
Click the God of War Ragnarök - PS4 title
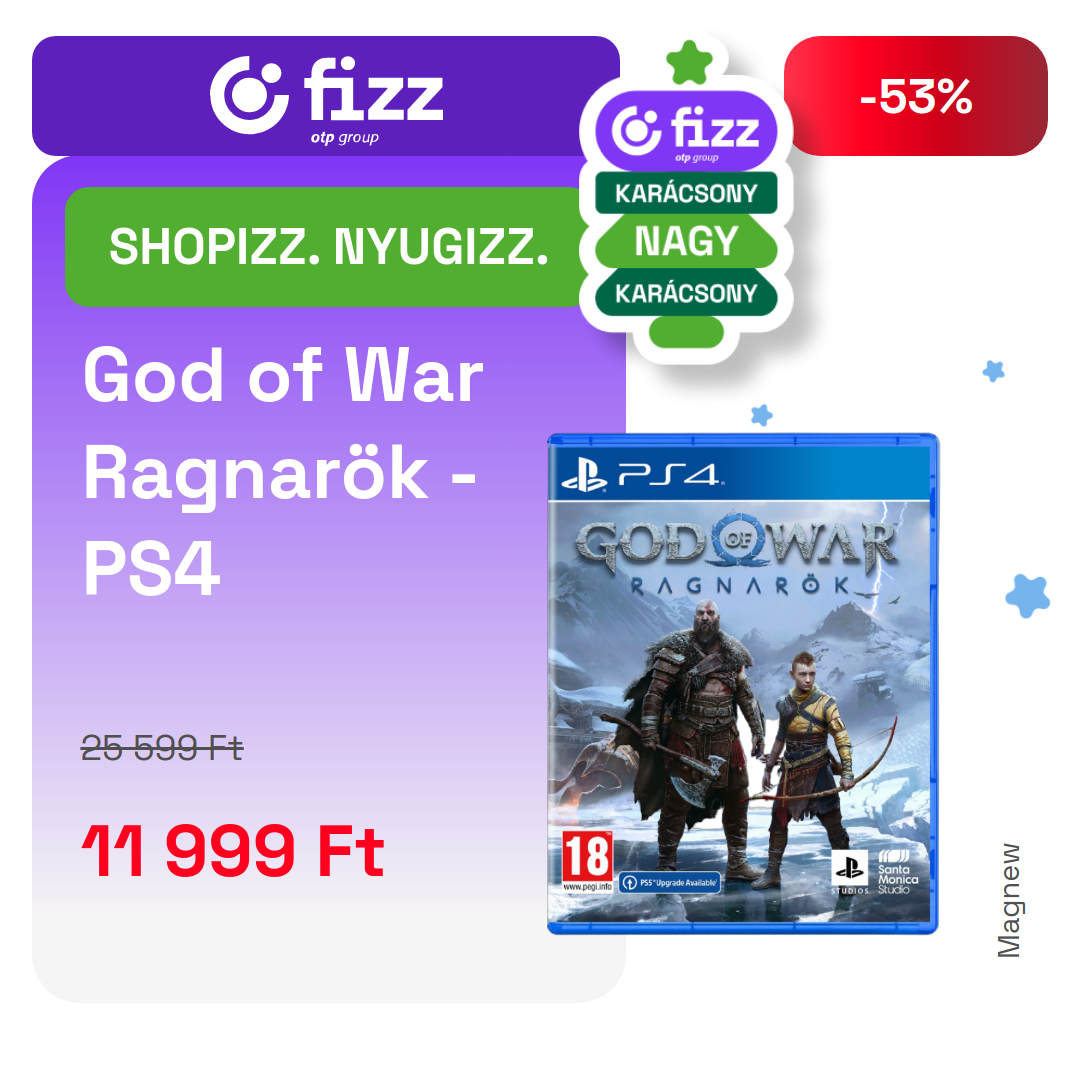click(282, 472)
